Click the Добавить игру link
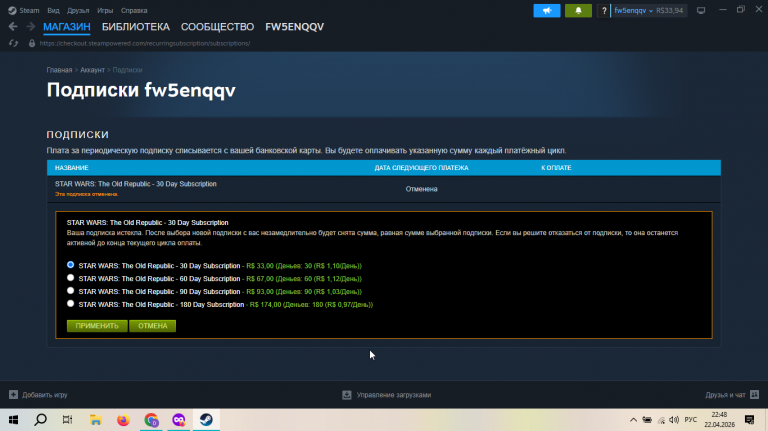This screenshot has height=431, width=768. 45,395
